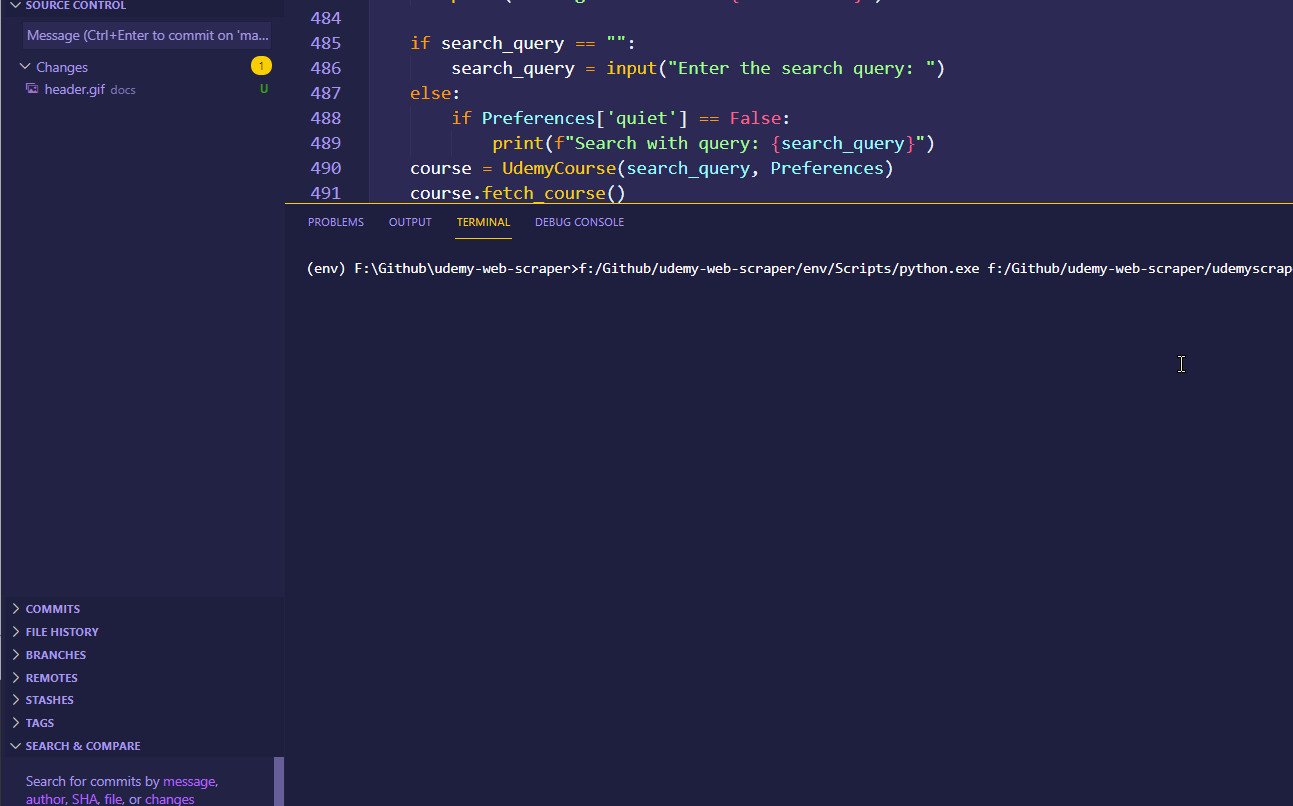The width and height of the screenshot is (1293, 806).
Task: Focus the commit message input box
Action: [147, 35]
